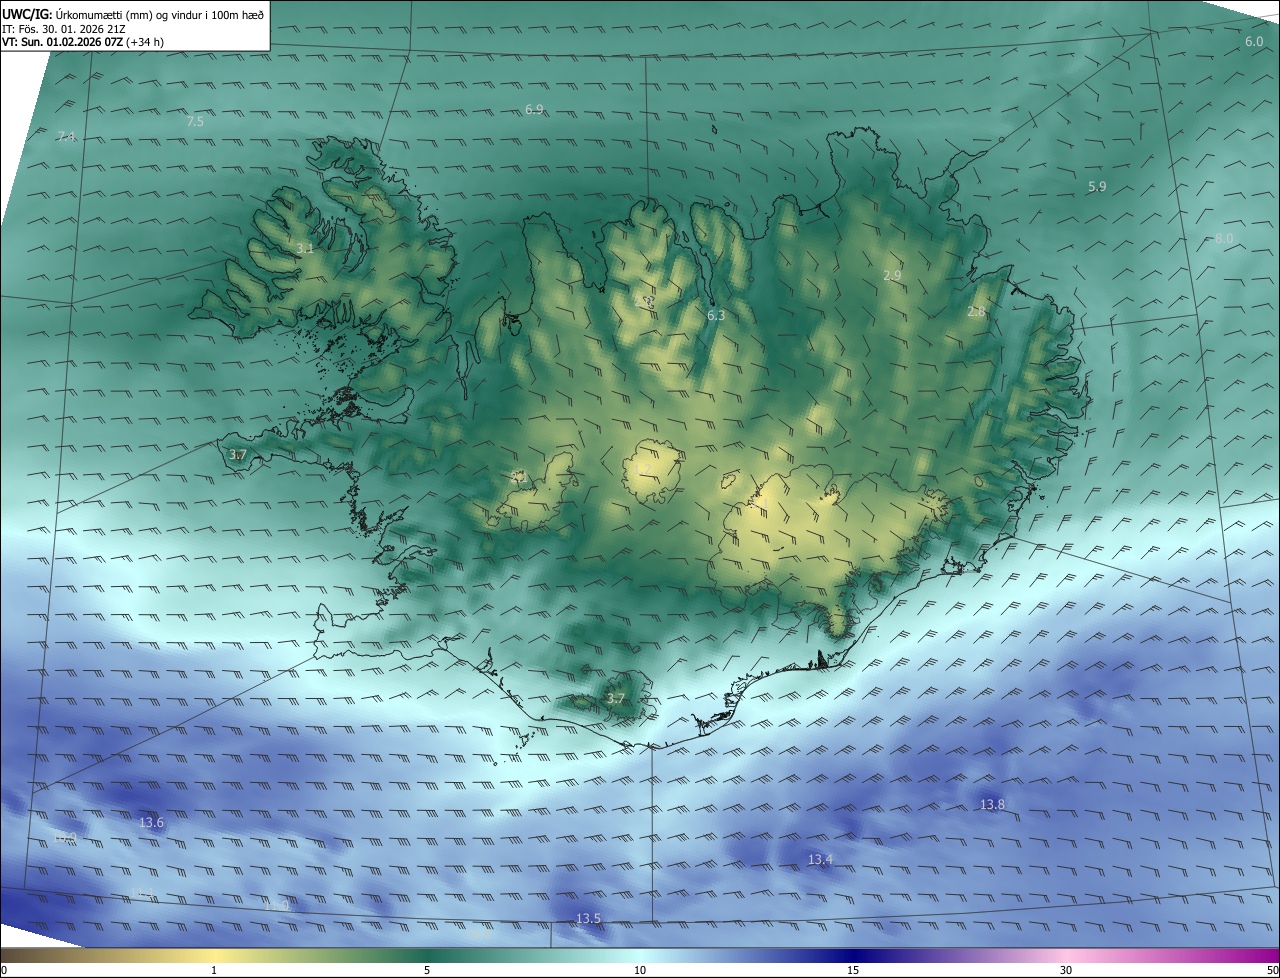Viewport: 1280px width, 978px height.
Task: Click the map value "13.6"
Action: pyautogui.click(x=151, y=822)
